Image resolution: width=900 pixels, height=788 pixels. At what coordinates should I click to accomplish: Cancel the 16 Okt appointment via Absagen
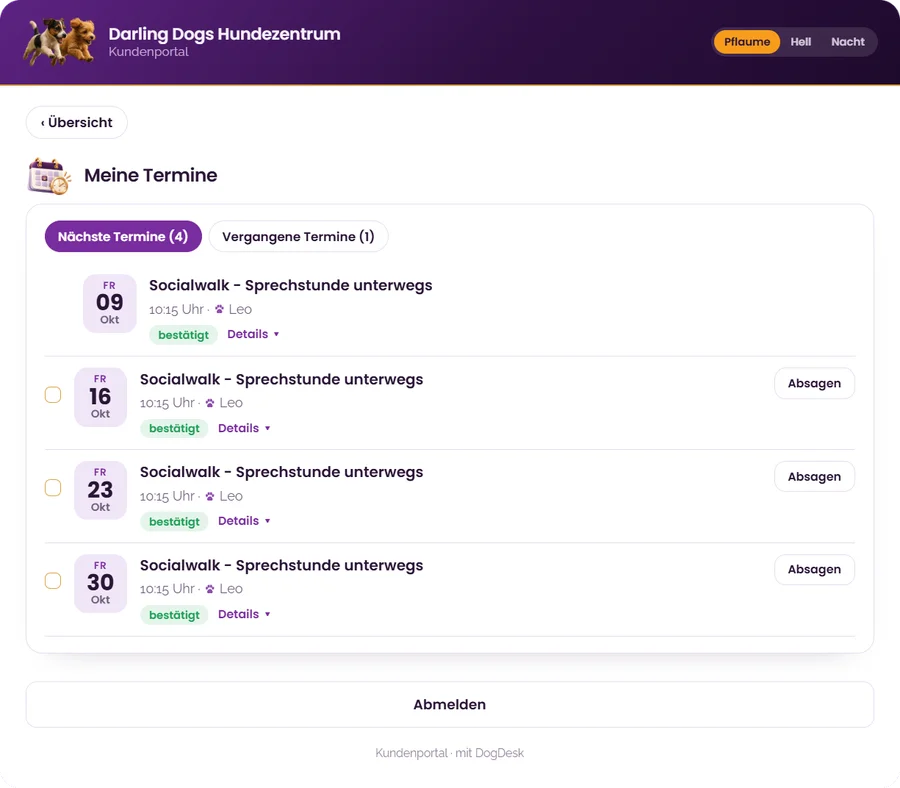click(814, 383)
